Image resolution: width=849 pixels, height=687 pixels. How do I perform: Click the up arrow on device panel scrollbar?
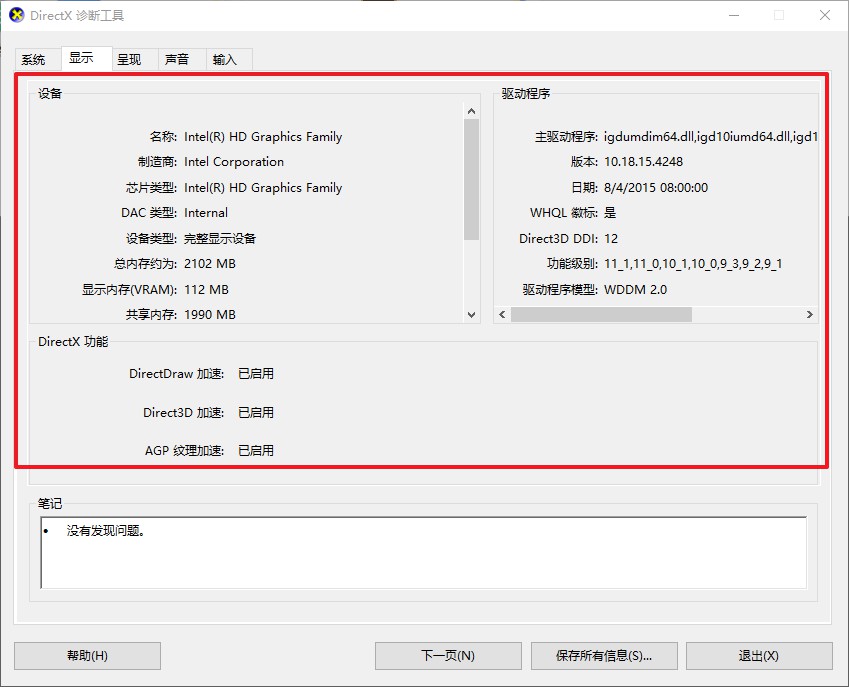470,109
